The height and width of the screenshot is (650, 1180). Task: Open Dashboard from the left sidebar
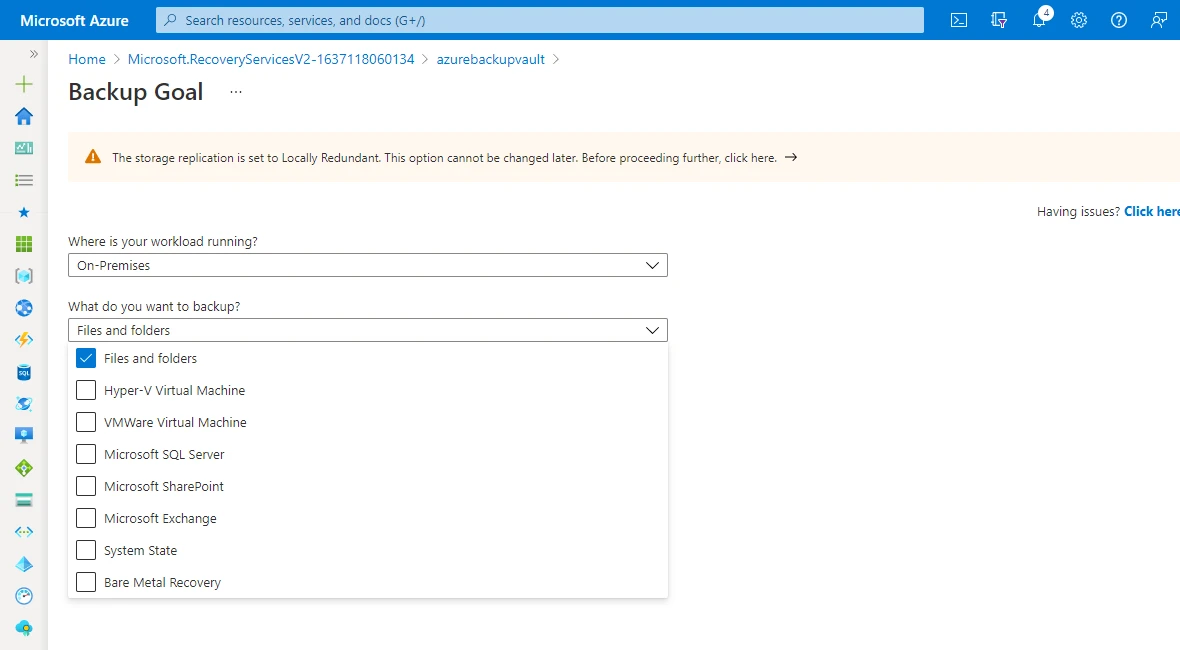click(x=23, y=148)
